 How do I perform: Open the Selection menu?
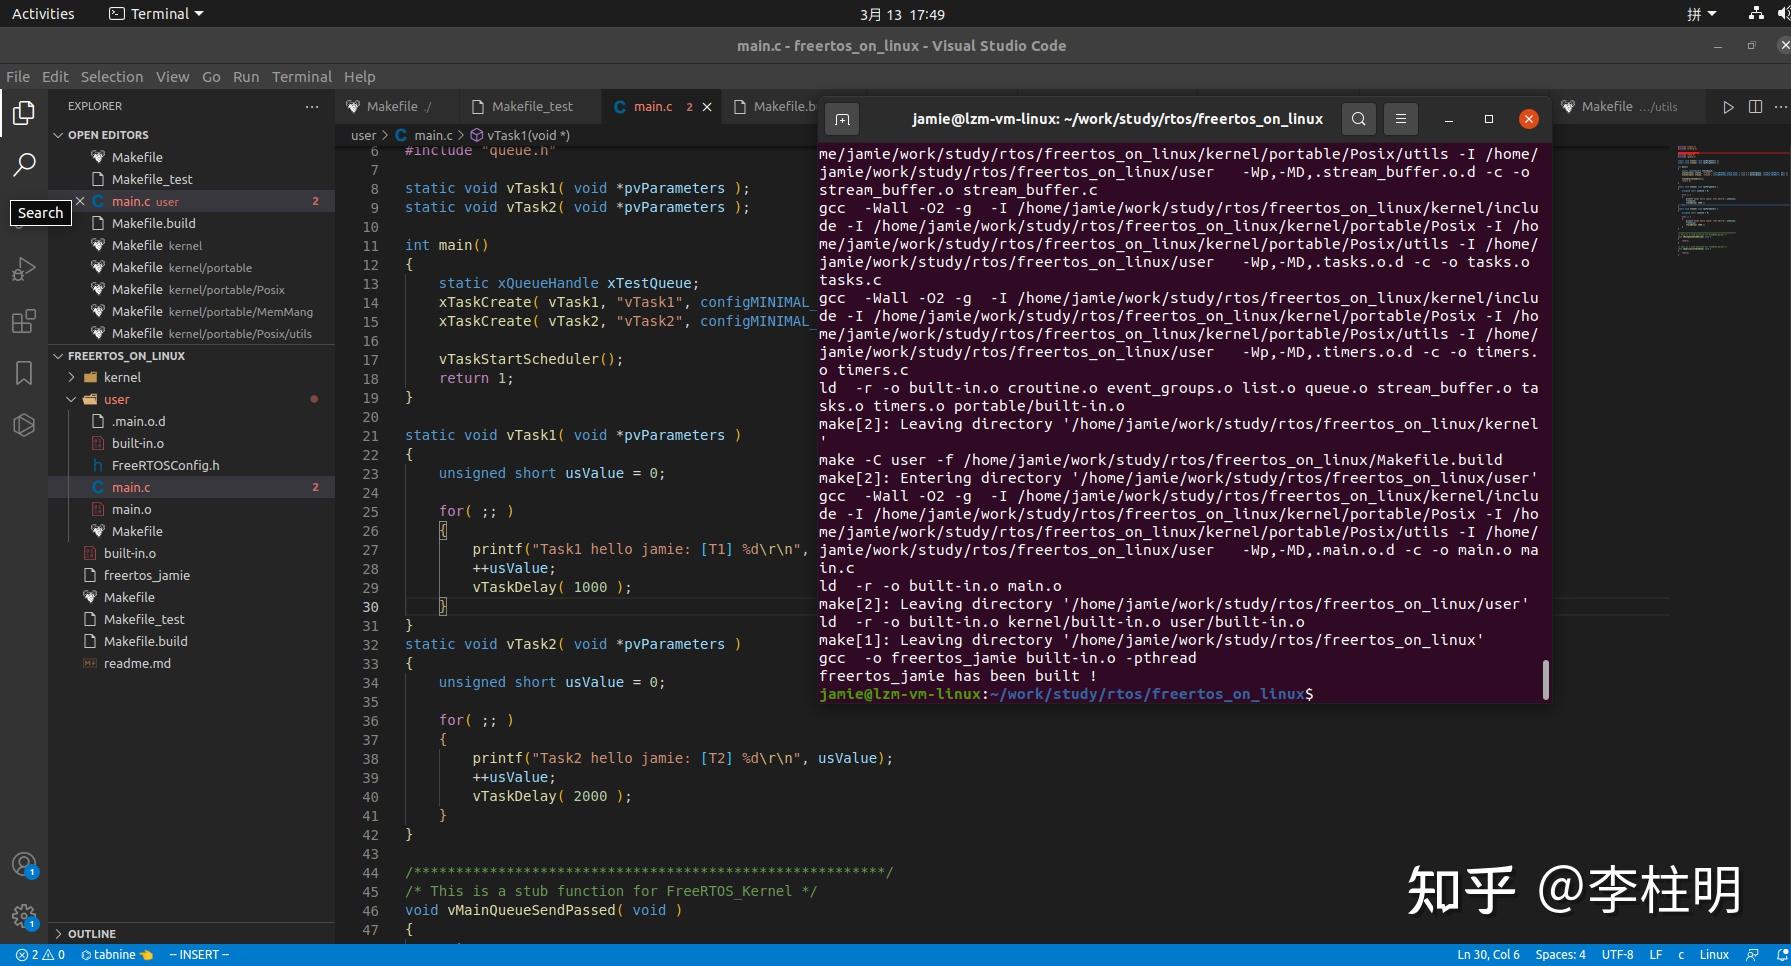[111, 77]
